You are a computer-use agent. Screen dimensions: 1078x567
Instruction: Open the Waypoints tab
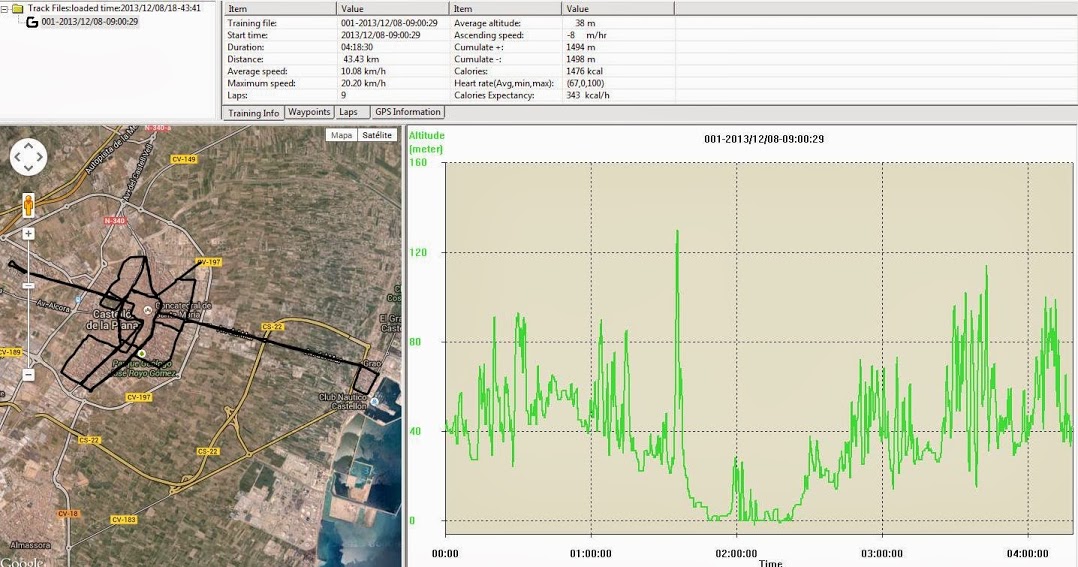tap(309, 112)
